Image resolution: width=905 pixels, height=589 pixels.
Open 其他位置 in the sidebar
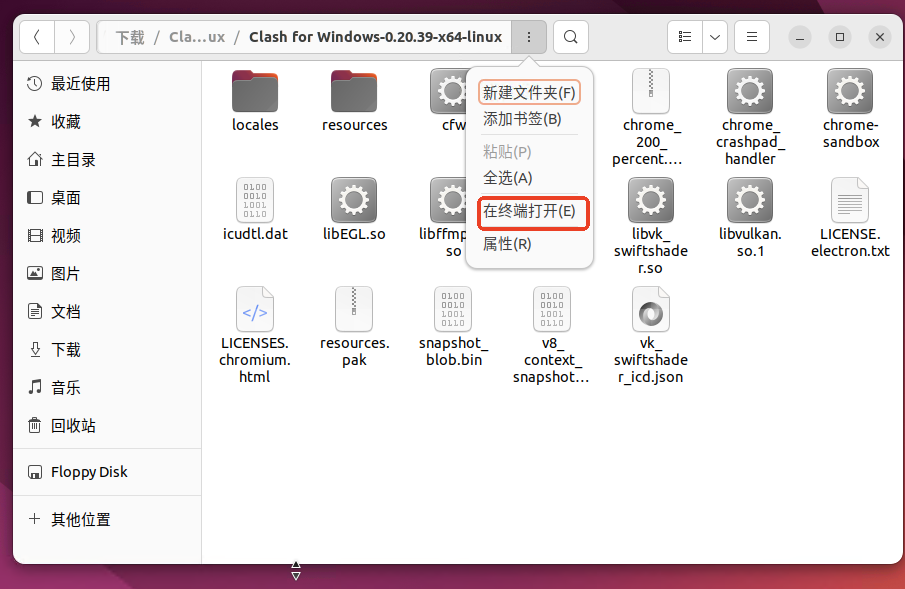coord(80,520)
